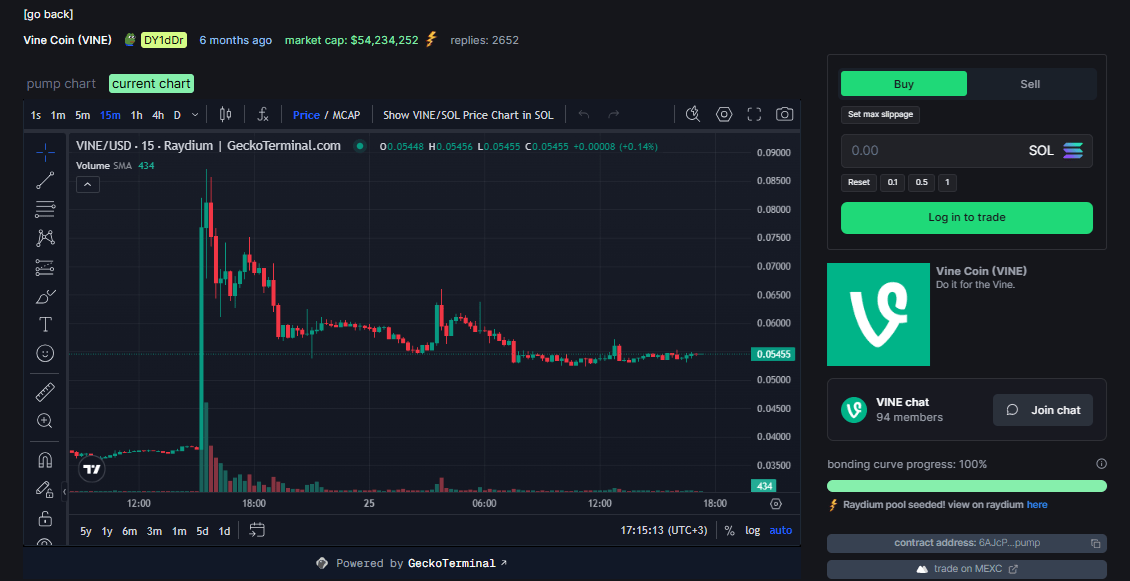Screen dimensions: 1130x581
Task: Select the text annotation tool
Action: 45,324
